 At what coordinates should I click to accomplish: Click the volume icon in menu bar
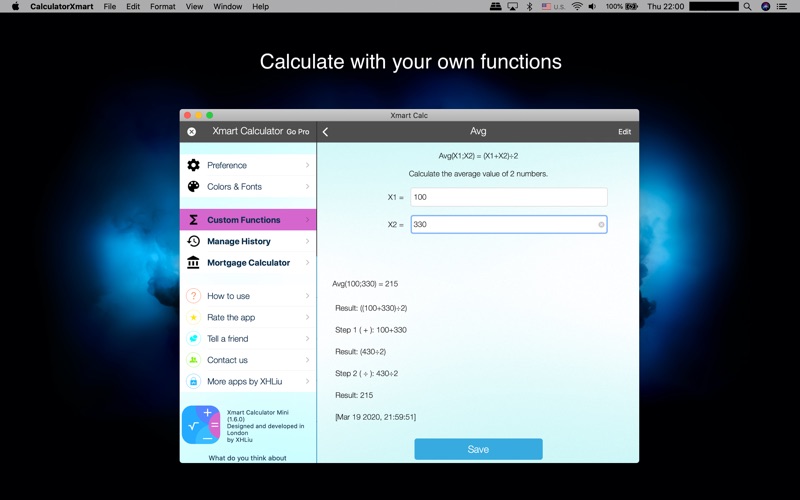tap(592, 7)
